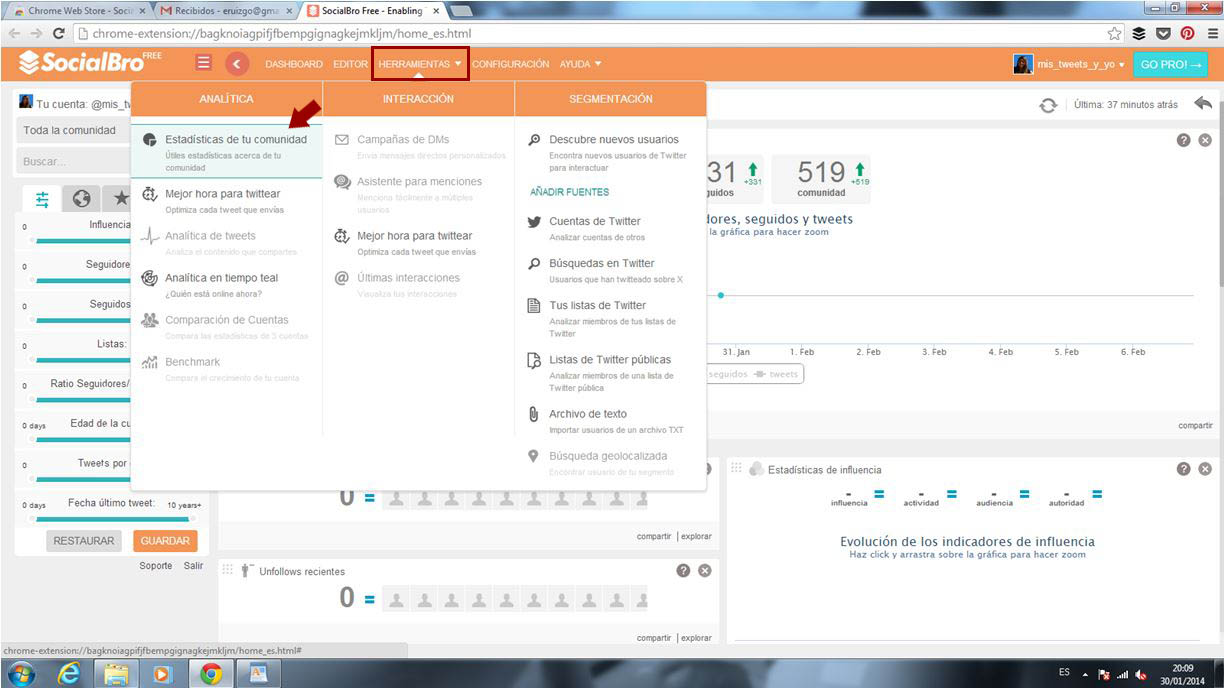1224x688 pixels.
Task: Open the globe tab in filter panel
Action: pyautogui.click(x=82, y=198)
